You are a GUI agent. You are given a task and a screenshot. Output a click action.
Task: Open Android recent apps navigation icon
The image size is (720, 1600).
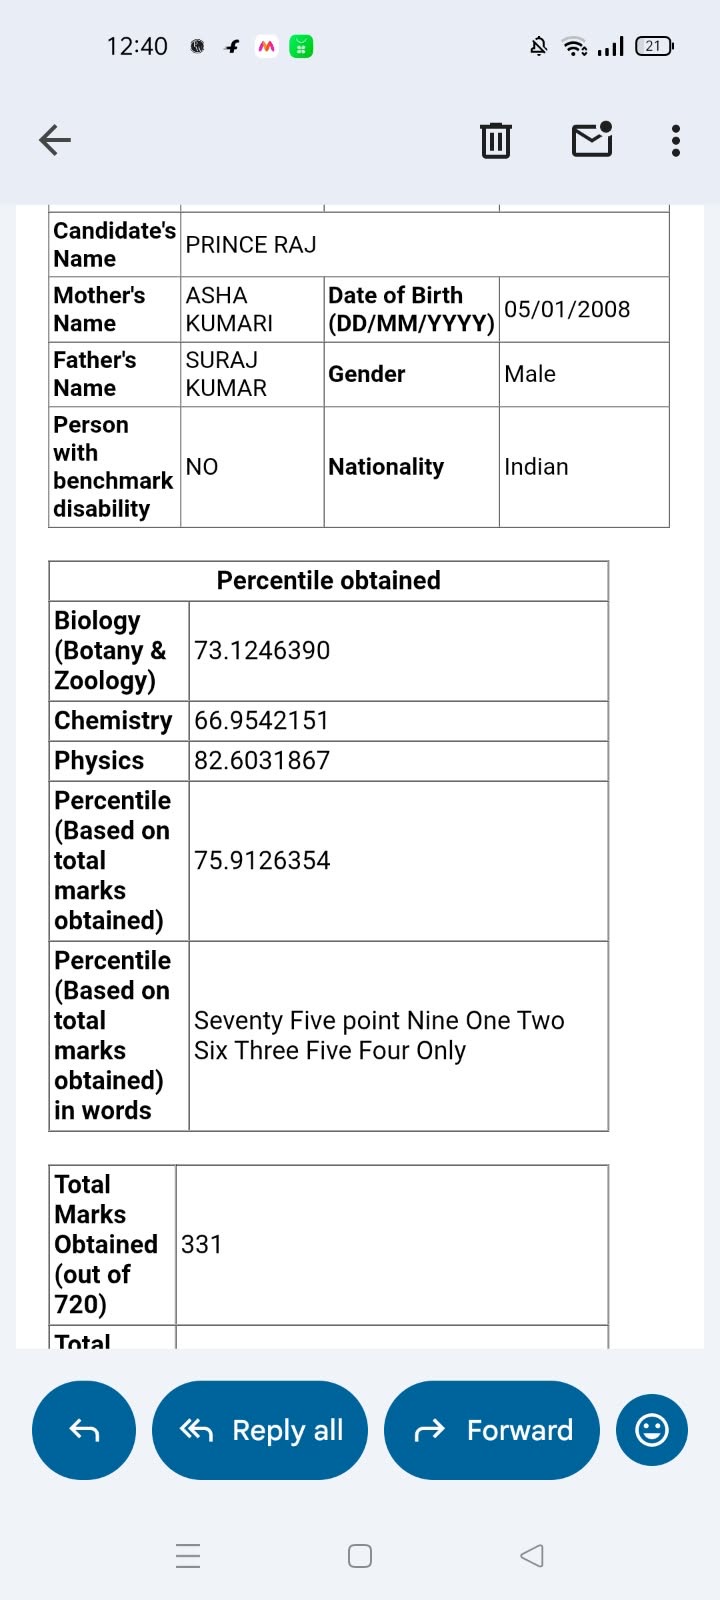188,1556
